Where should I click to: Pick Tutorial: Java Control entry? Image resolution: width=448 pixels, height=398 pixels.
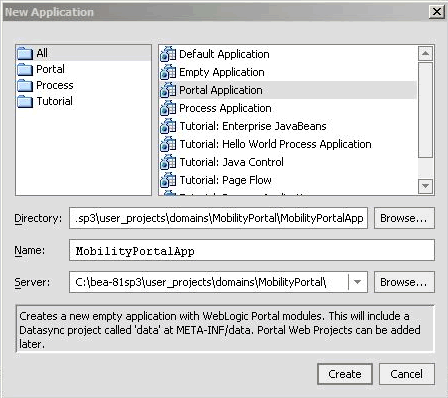click(x=232, y=162)
